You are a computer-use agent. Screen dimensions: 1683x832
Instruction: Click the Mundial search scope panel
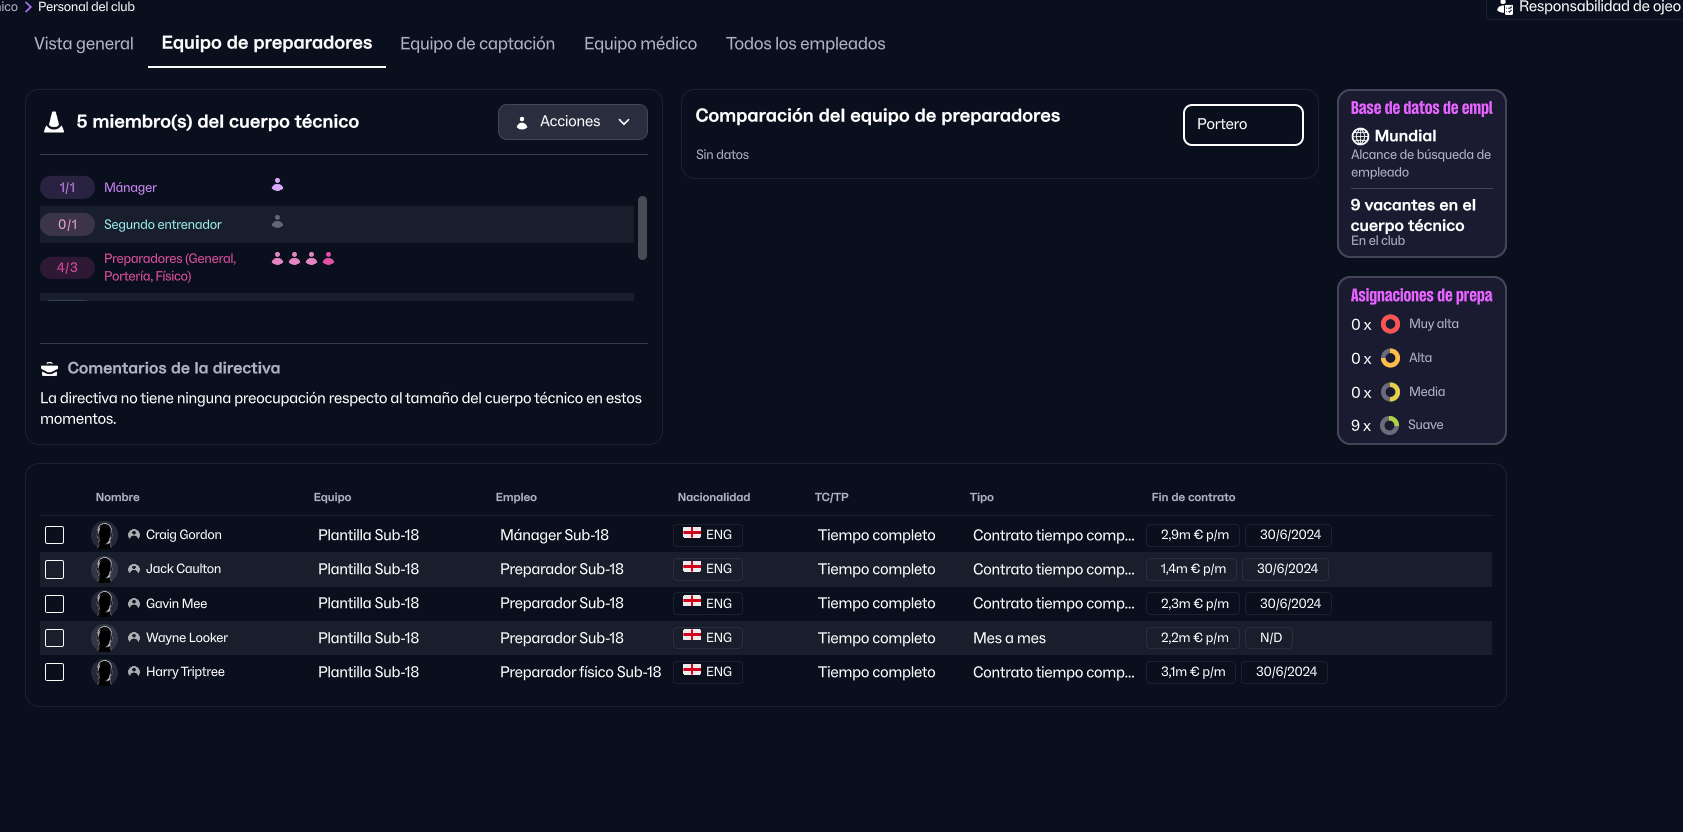tap(1421, 153)
